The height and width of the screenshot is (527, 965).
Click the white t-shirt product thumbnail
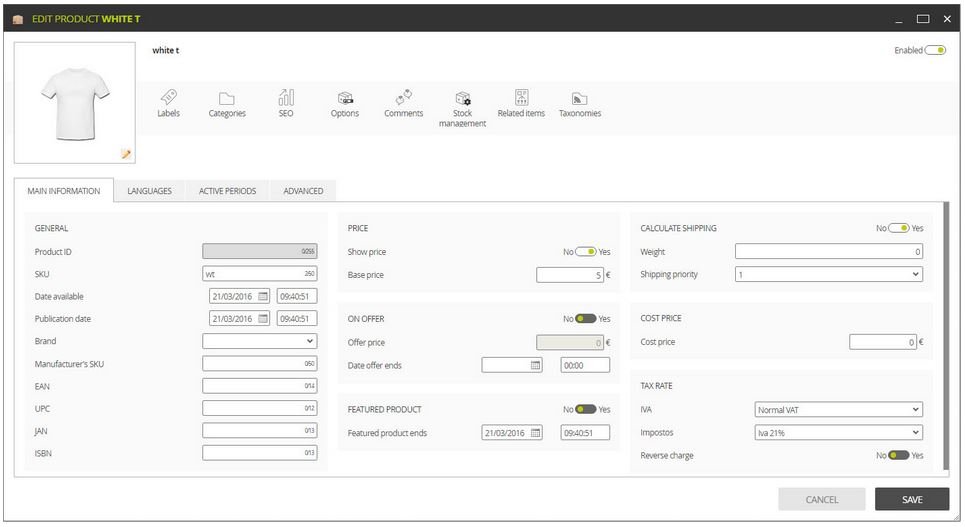[x=75, y=103]
